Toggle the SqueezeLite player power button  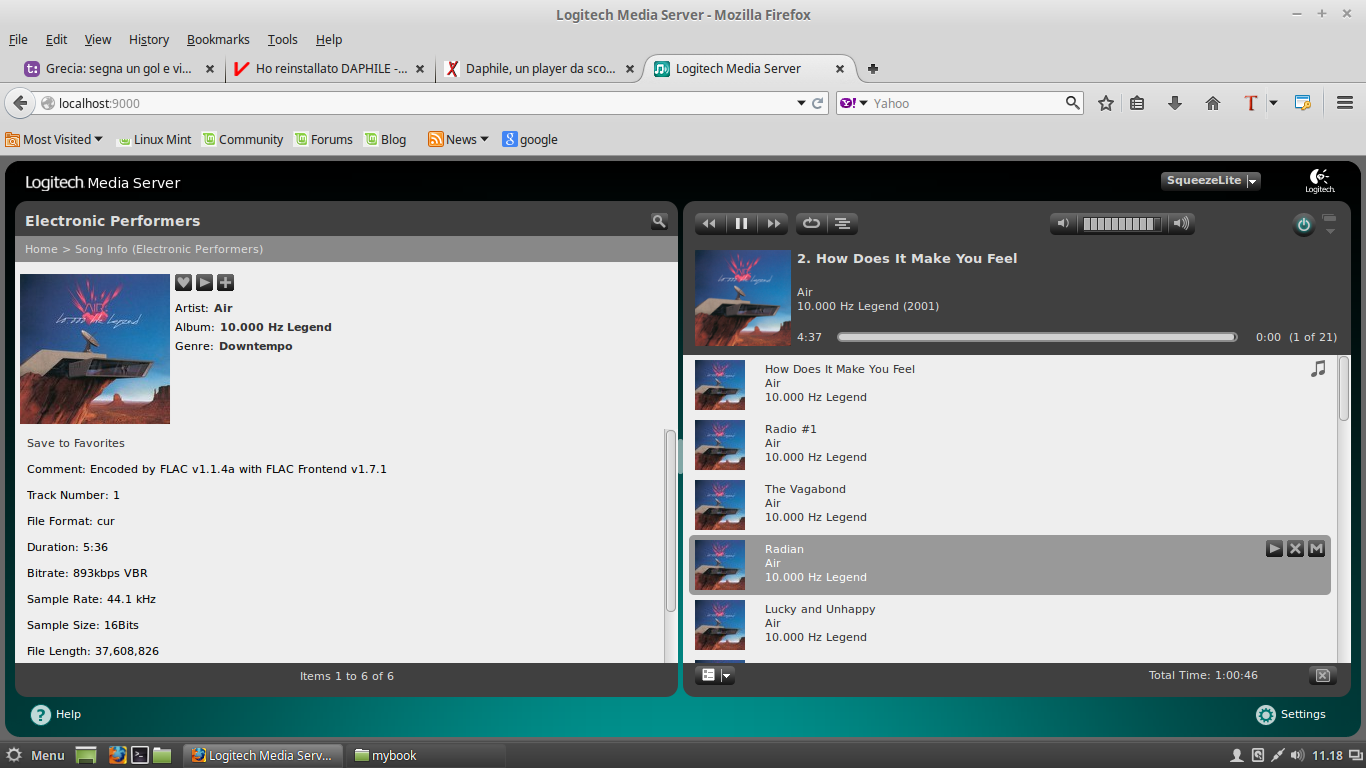pos(1303,225)
